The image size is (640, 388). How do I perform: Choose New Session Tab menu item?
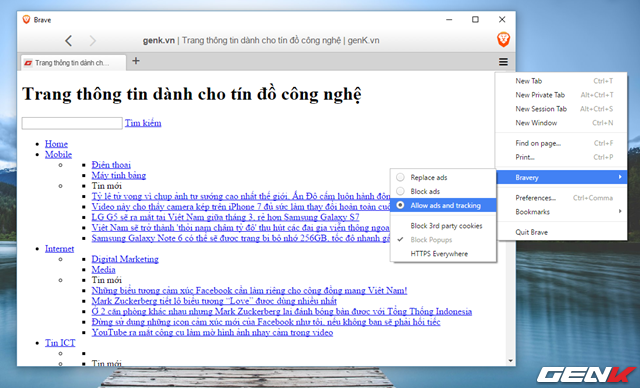pos(561,109)
